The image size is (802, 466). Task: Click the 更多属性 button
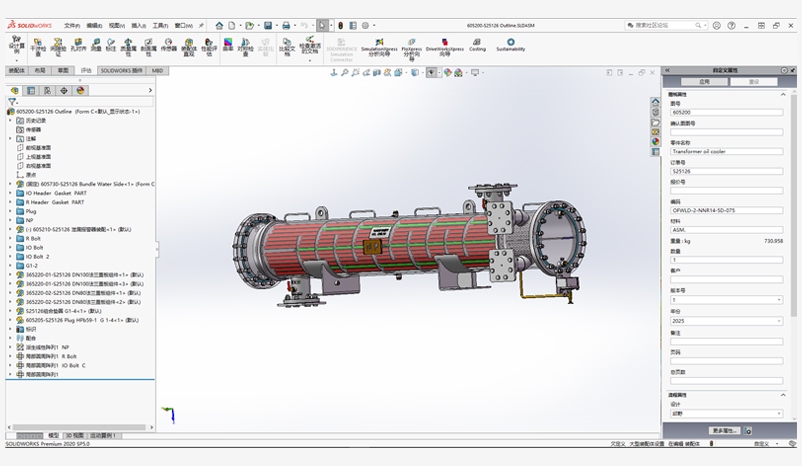[725, 431]
